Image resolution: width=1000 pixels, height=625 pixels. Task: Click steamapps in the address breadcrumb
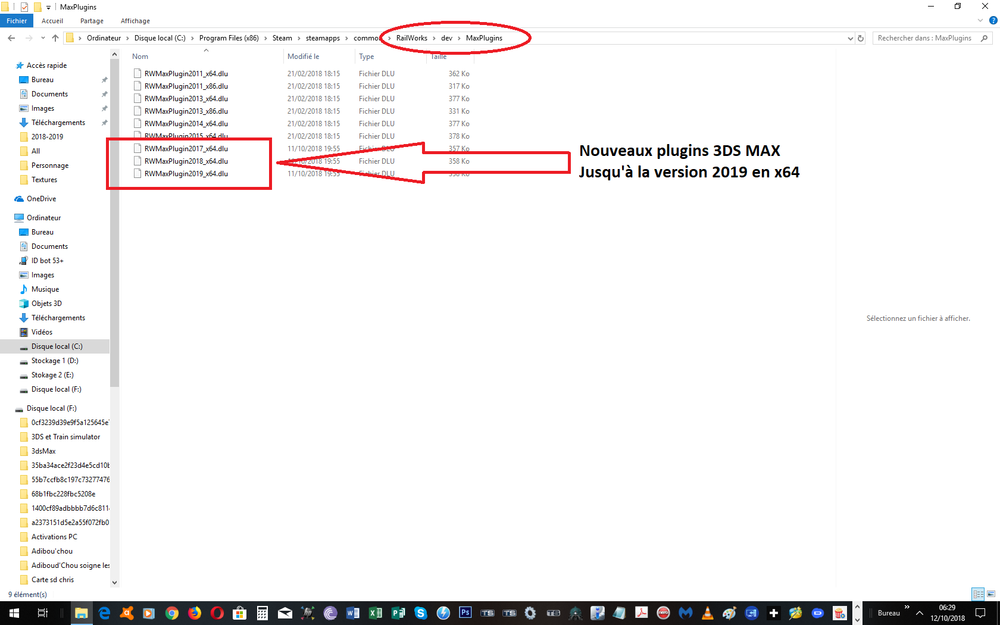click(323, 38)
